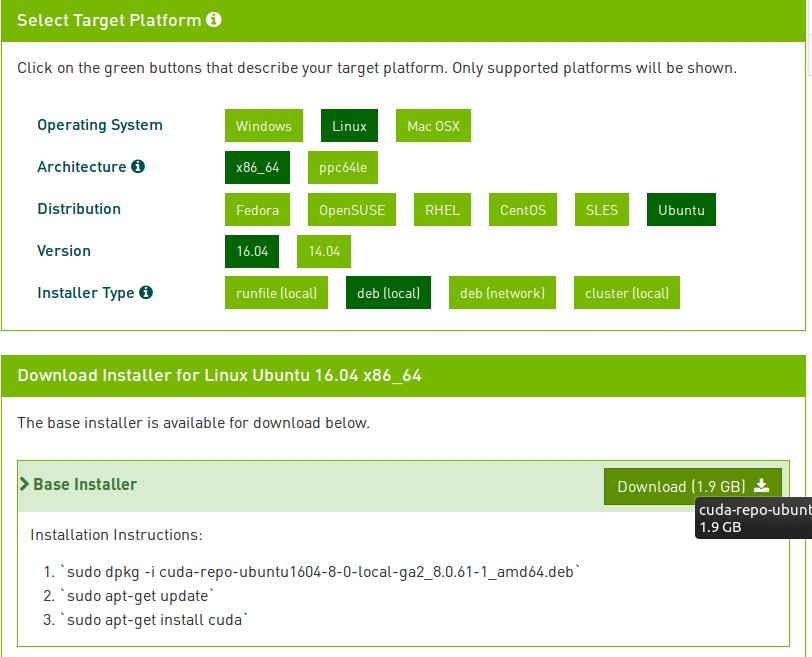Choose ppc64le architecture
This screenshot has height=657, width=812.
[343, 168]
